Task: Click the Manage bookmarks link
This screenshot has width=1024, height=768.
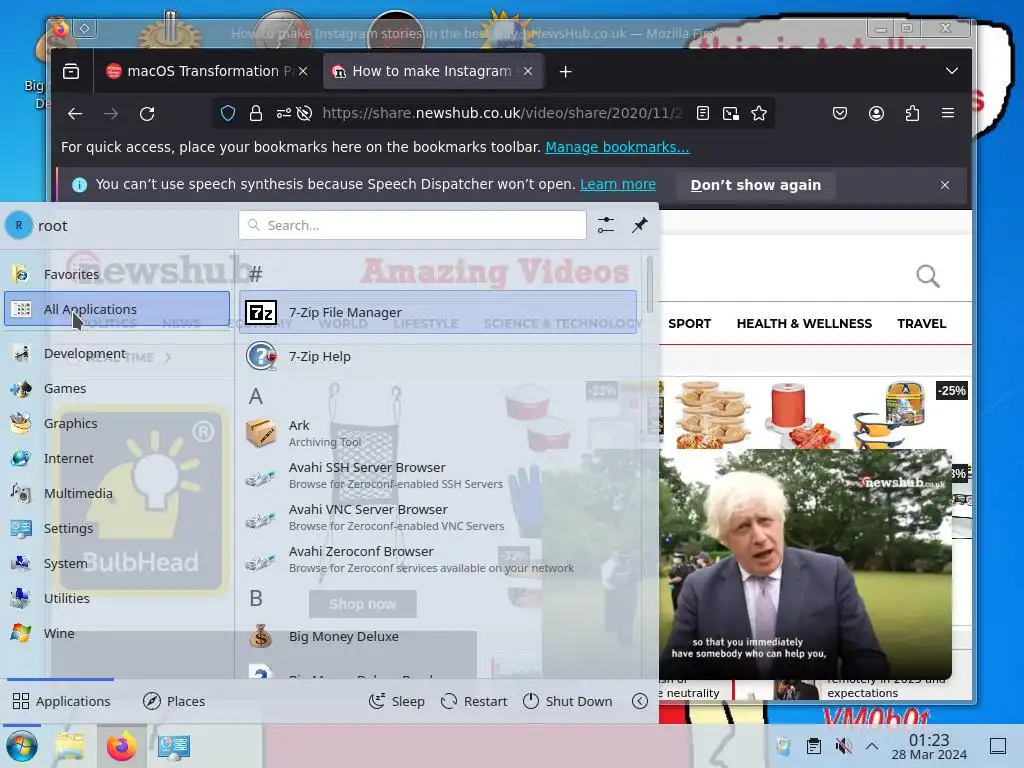Action: point(617,147)
